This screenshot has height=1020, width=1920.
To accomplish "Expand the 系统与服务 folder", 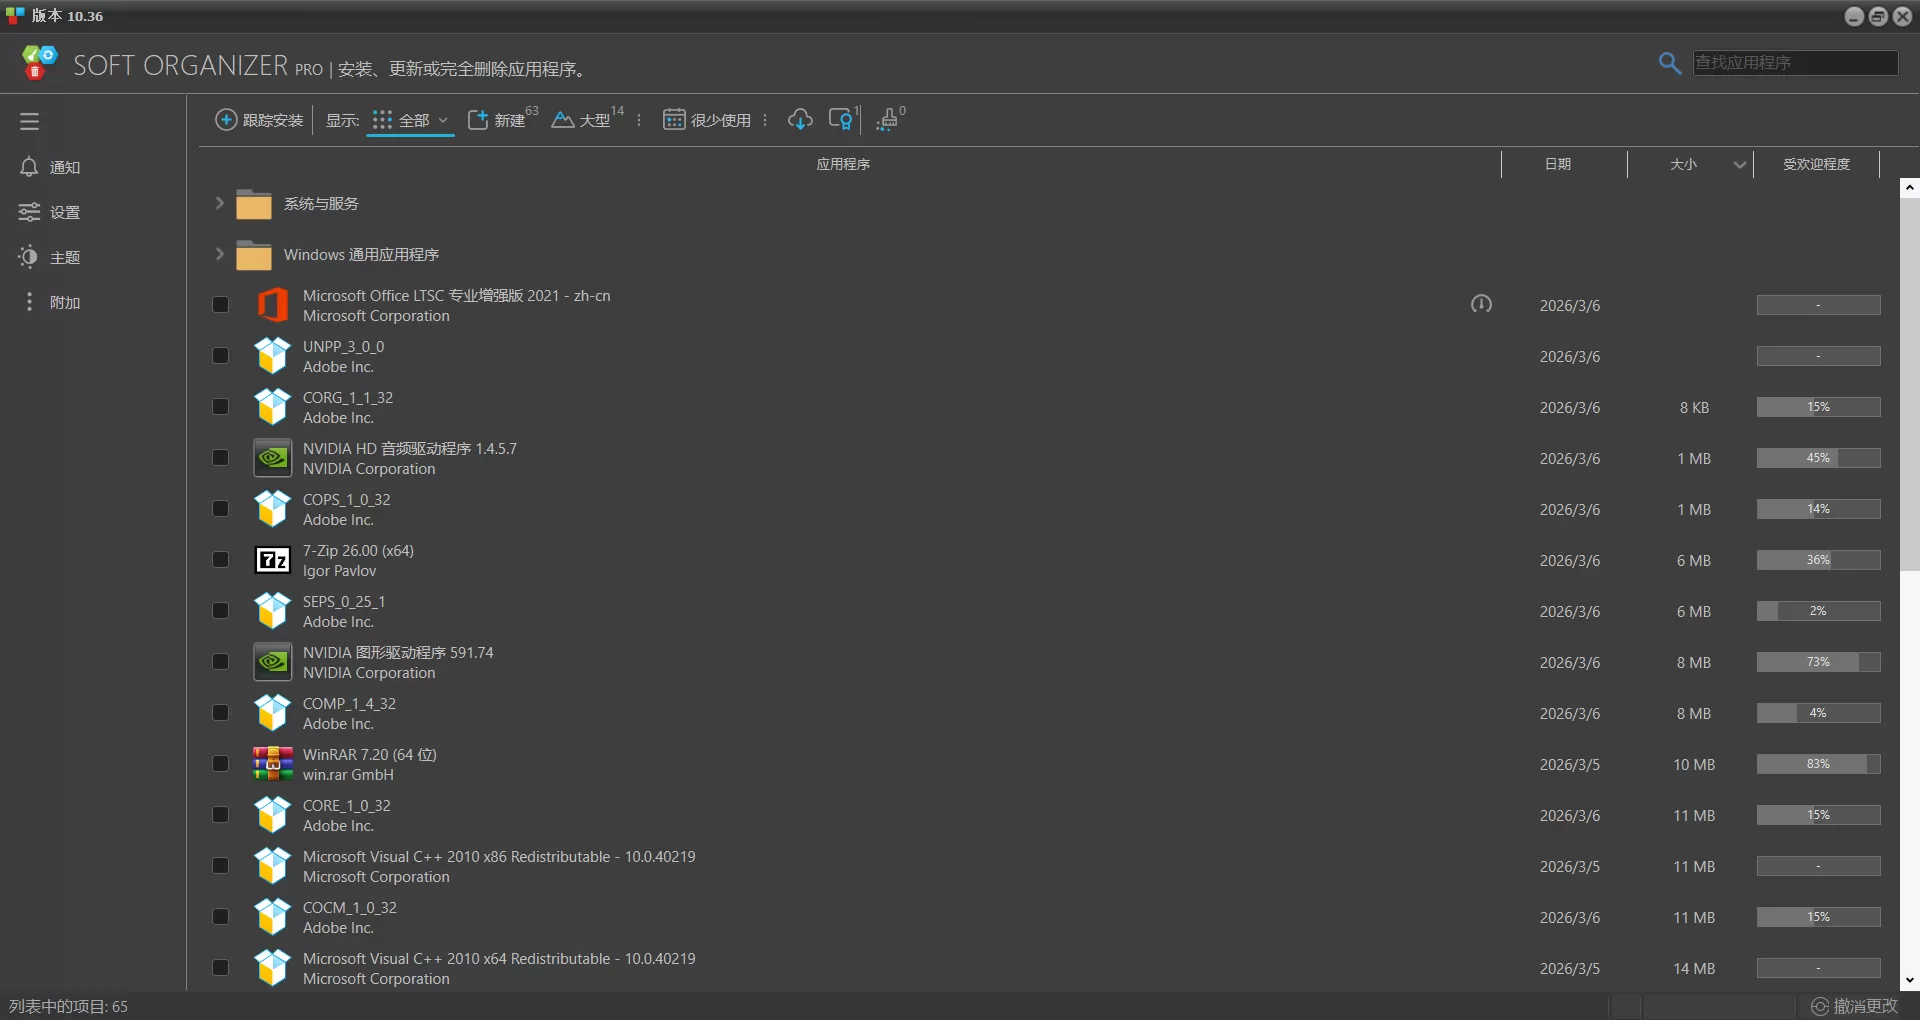I will [219, 203].
